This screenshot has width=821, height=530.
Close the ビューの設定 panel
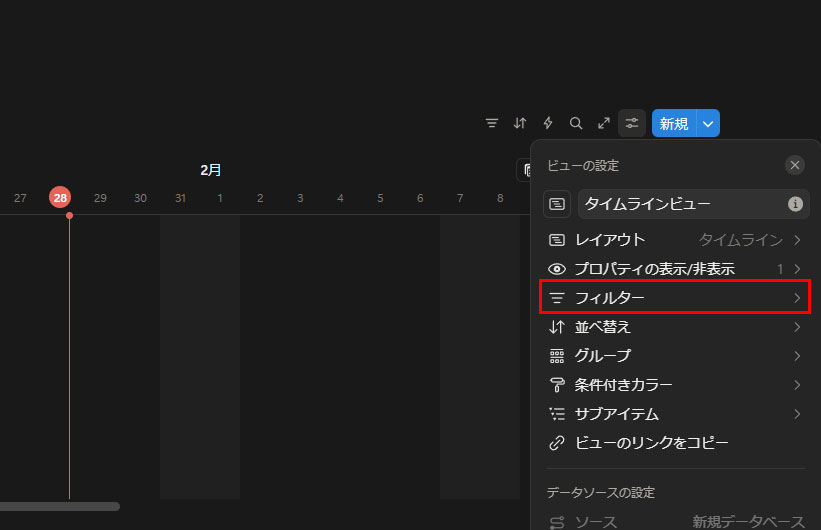pos(795,165)
